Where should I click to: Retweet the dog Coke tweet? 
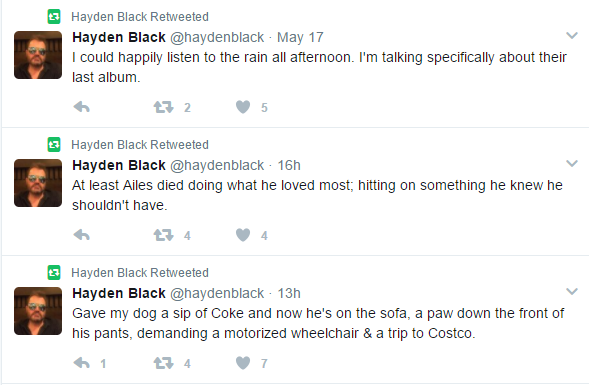(163, 363)
